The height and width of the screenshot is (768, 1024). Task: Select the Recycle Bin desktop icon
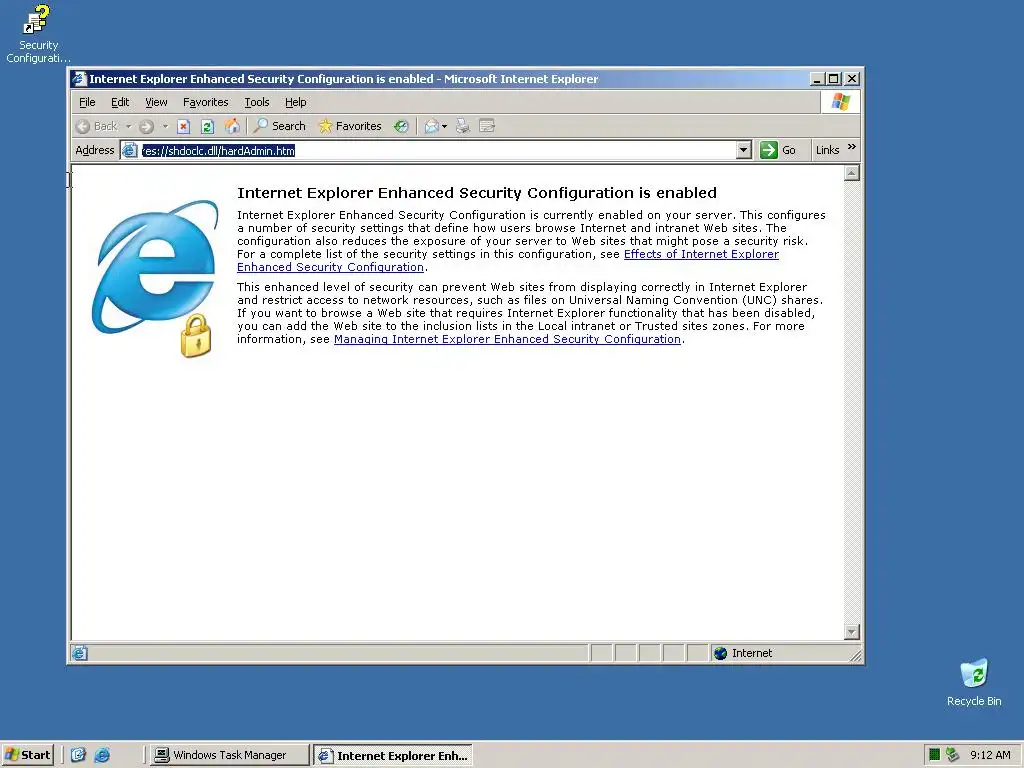coord(974,682)
